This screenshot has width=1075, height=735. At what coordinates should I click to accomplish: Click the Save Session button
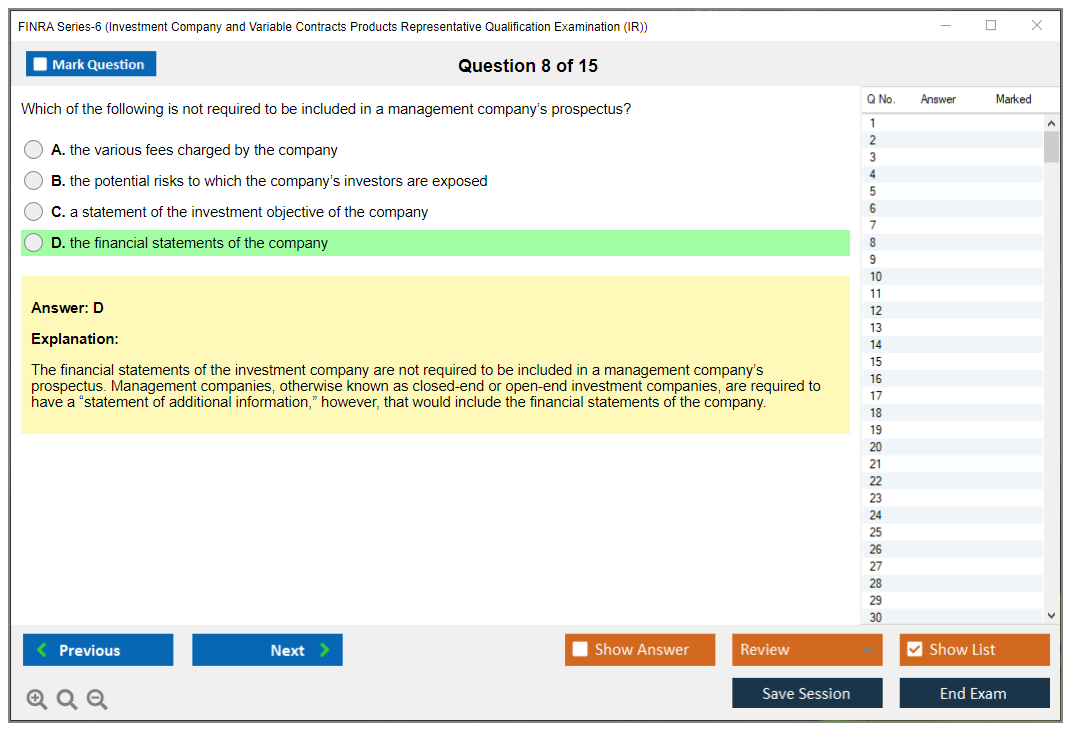[806, 693]
